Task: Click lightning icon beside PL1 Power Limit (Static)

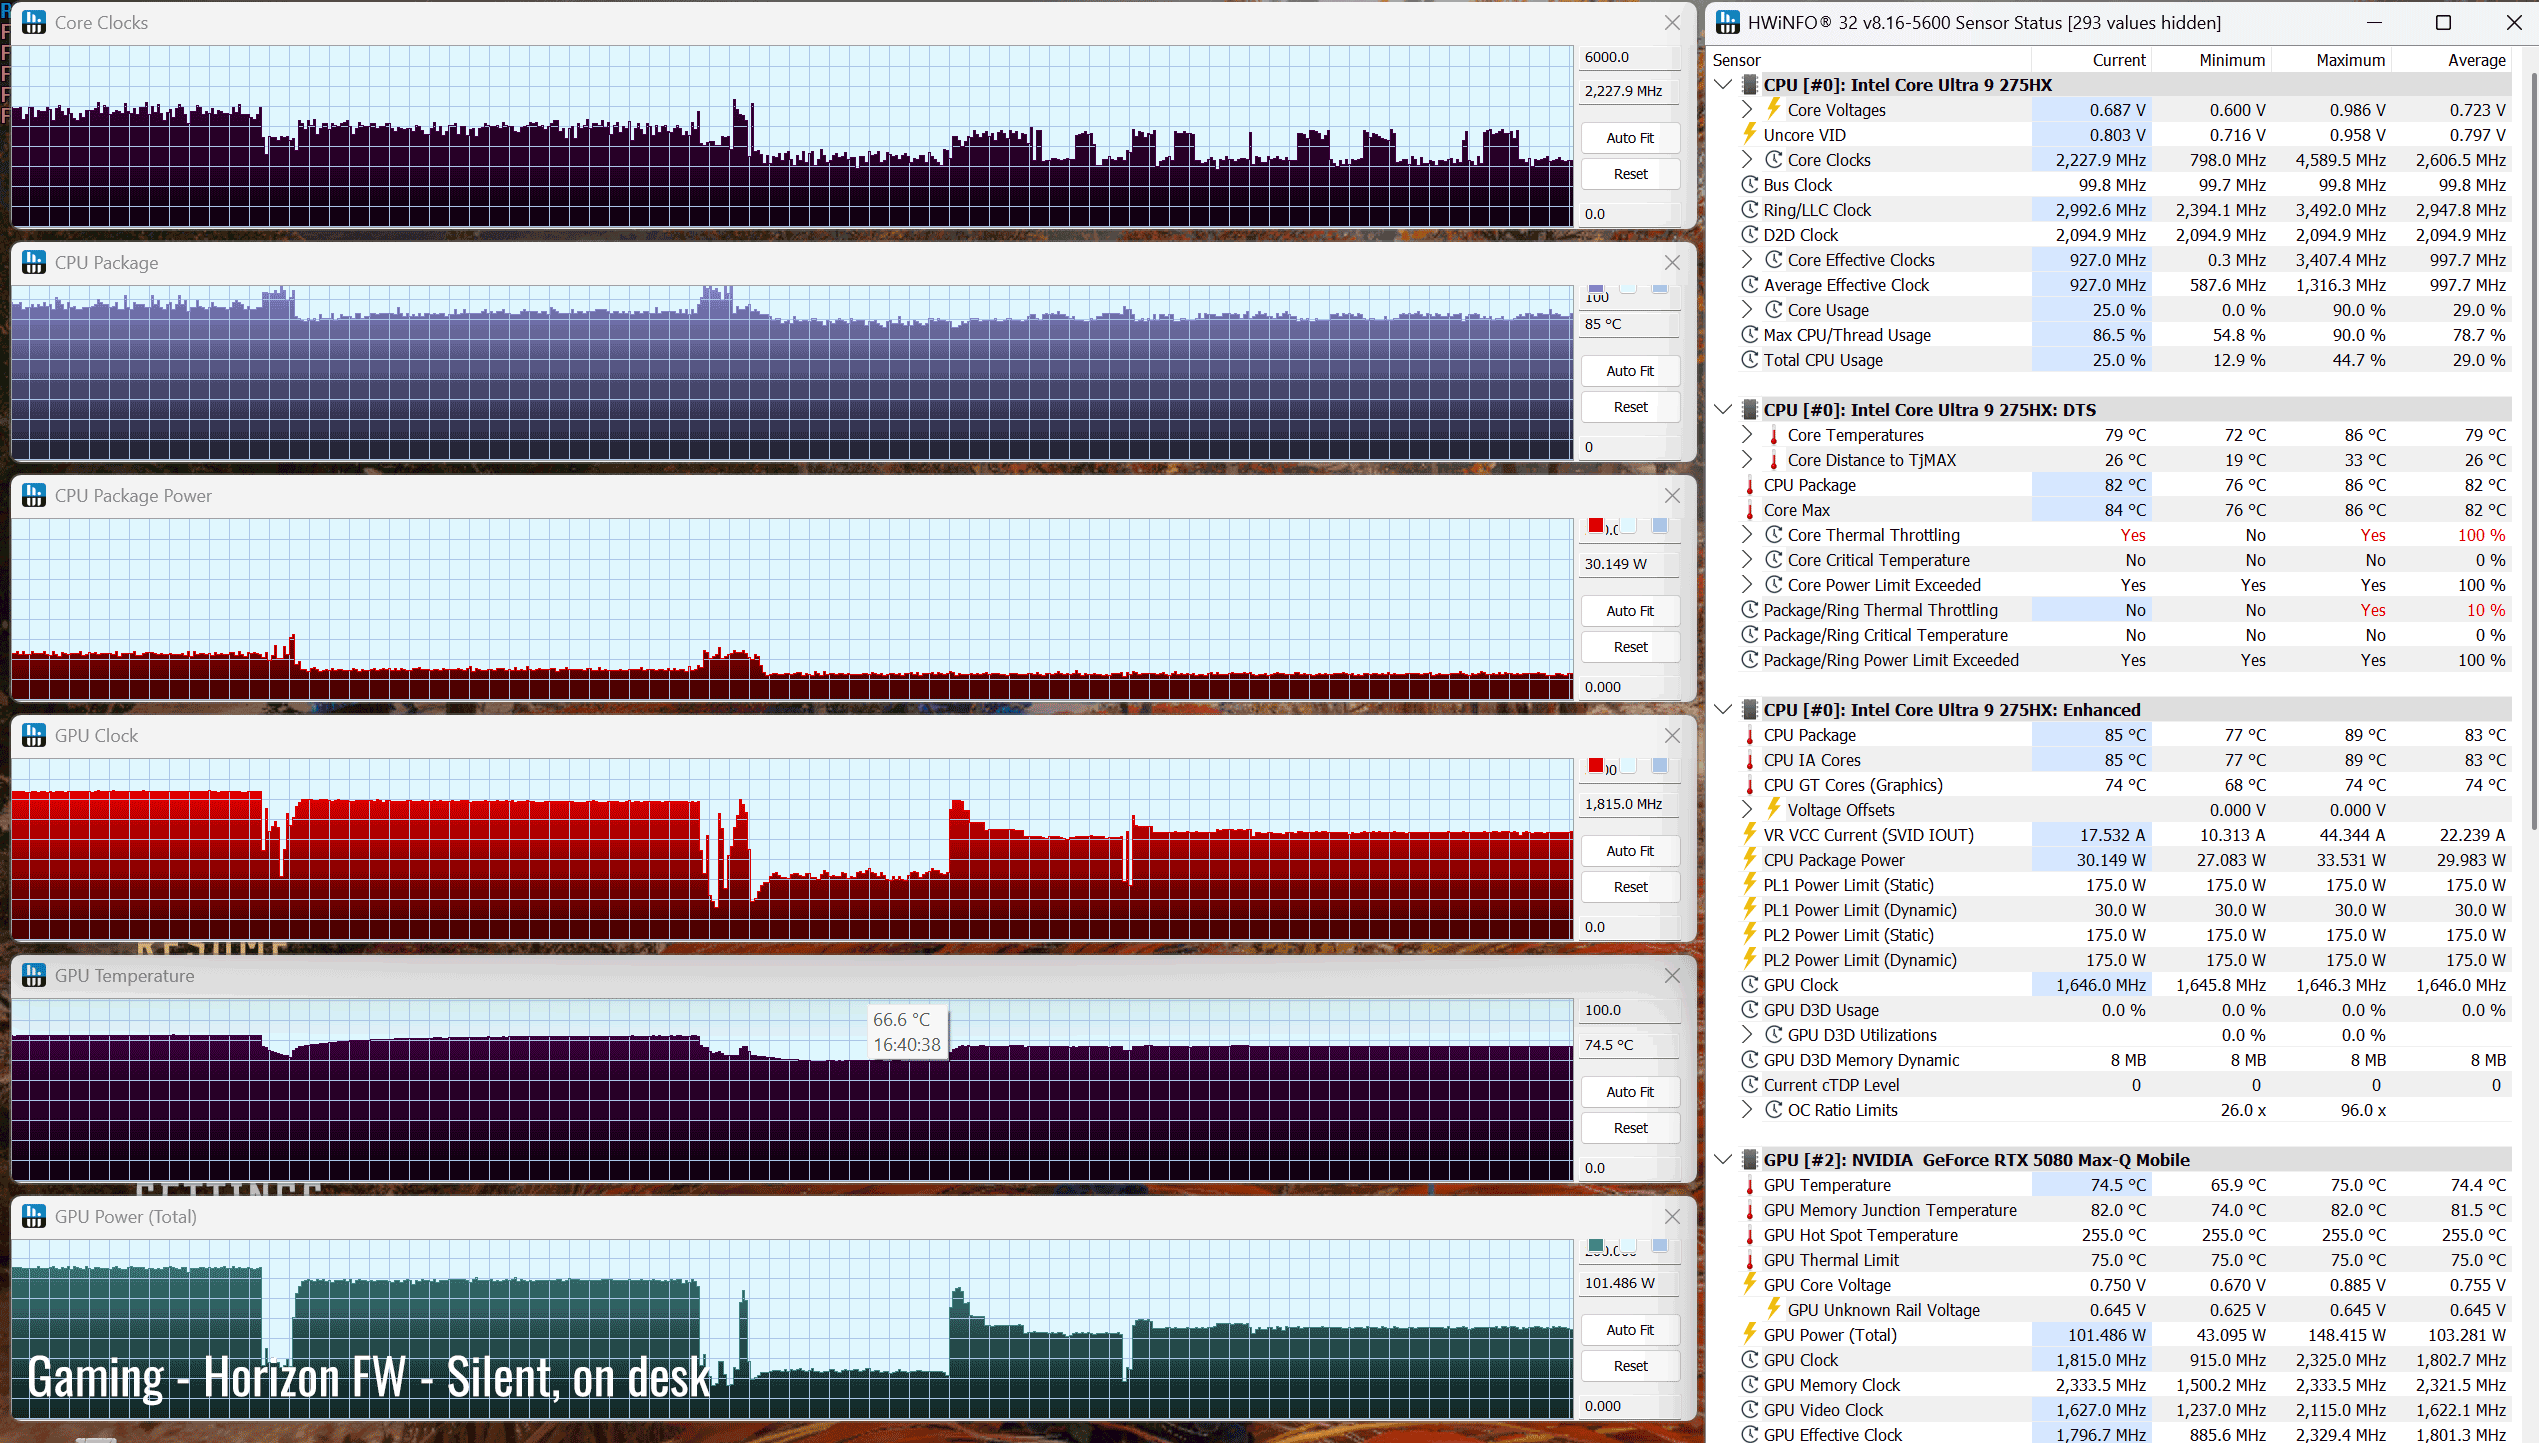Action: (x=1750, y=884)
